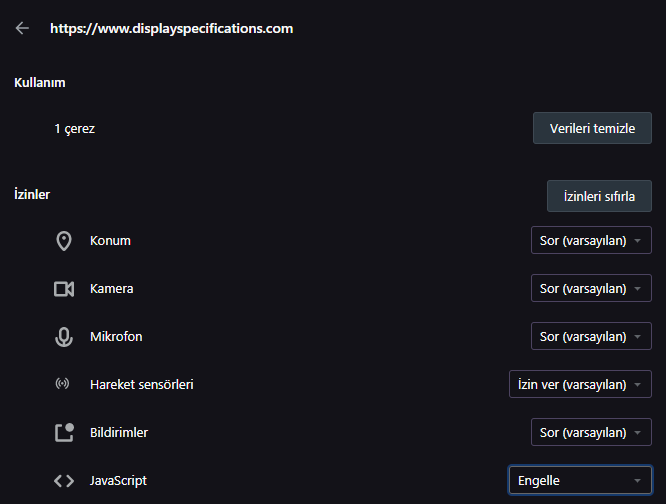Viewport: 666px width, 504px height.
Task: Click the Bildirimler permission label
Action: [x=119, y=433]
